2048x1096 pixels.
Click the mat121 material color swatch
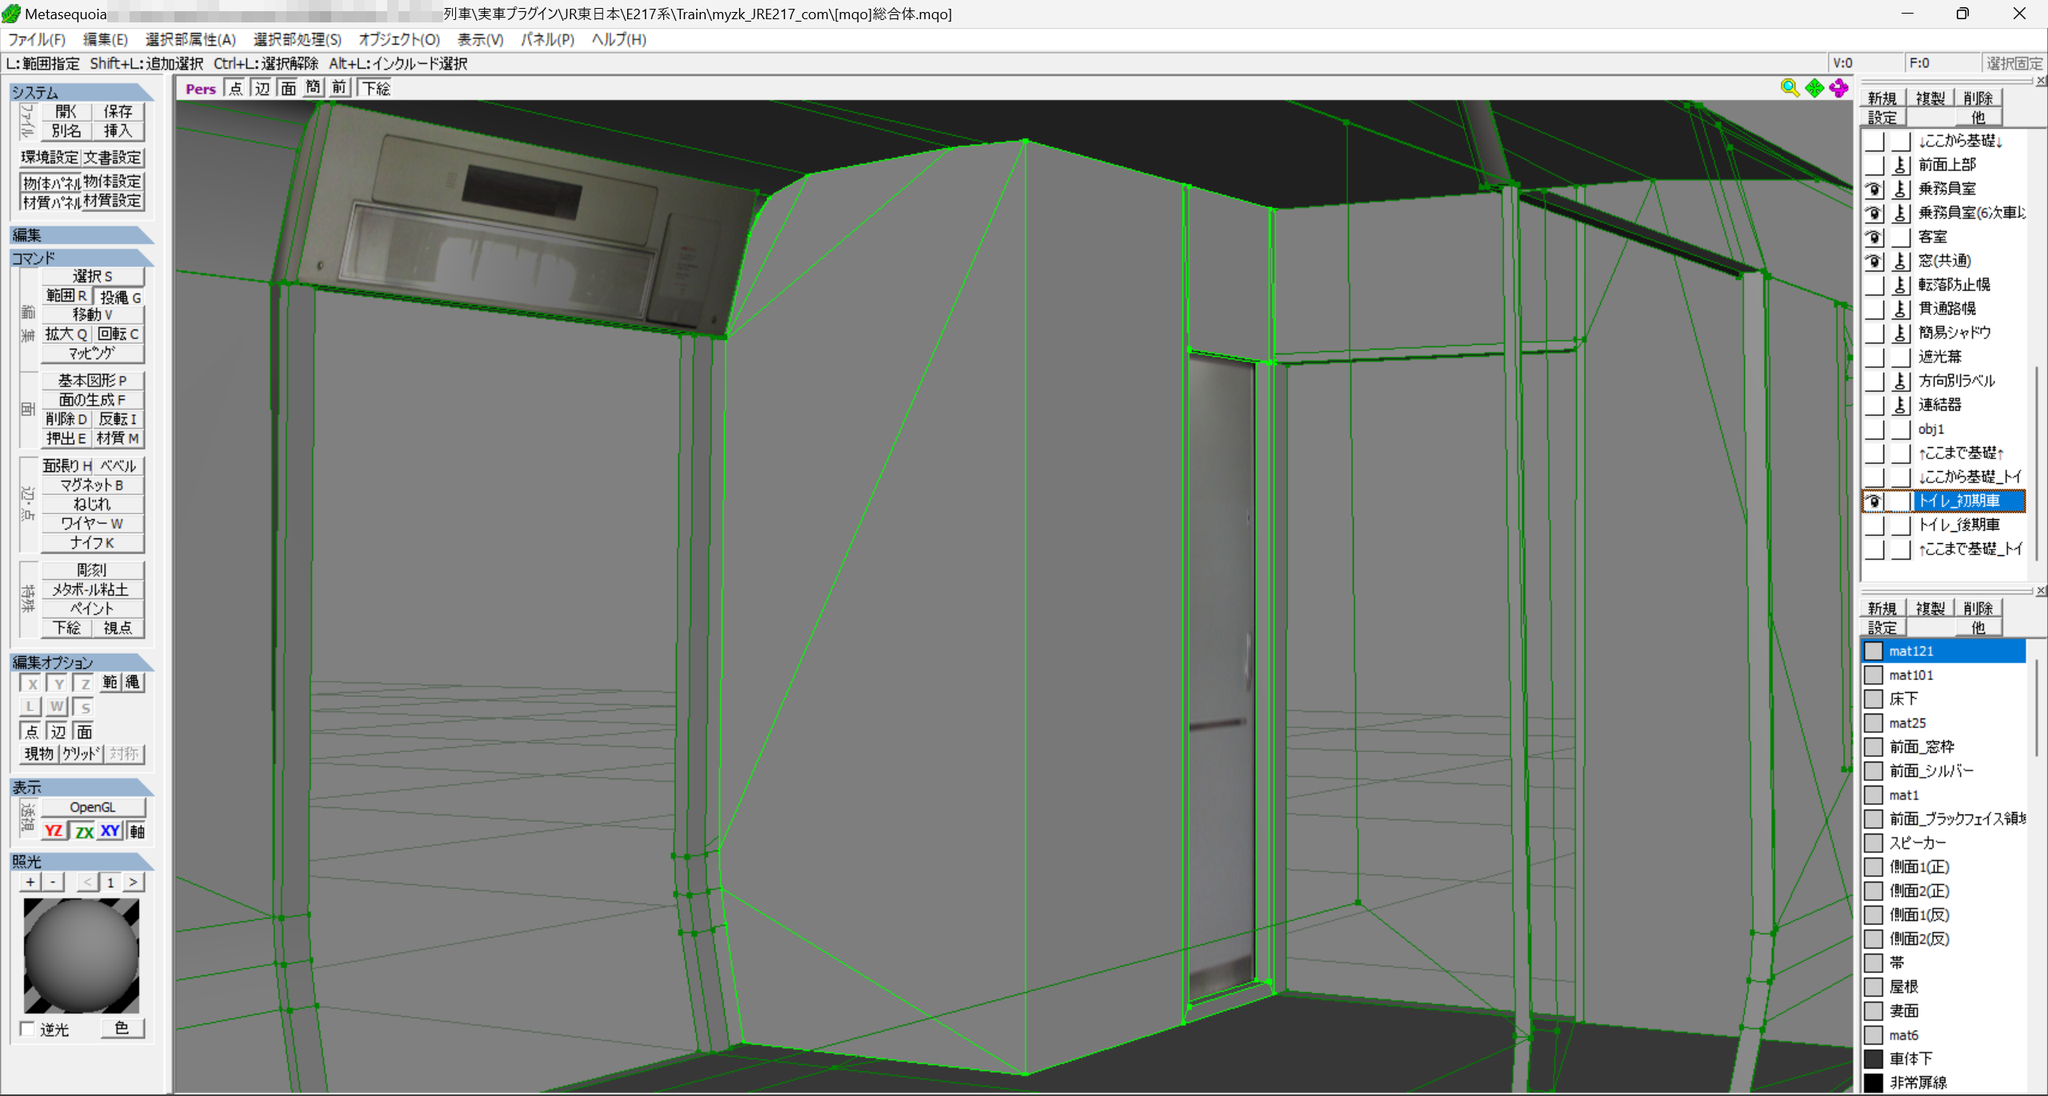pyautogui.click(x=1873, y=651)
